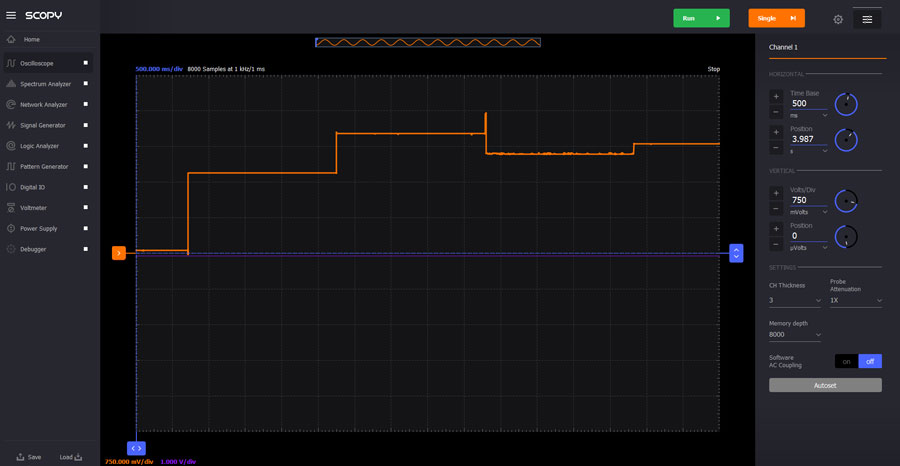Click the hamburger menu icon beside Scopy logo

pos(11,15)
